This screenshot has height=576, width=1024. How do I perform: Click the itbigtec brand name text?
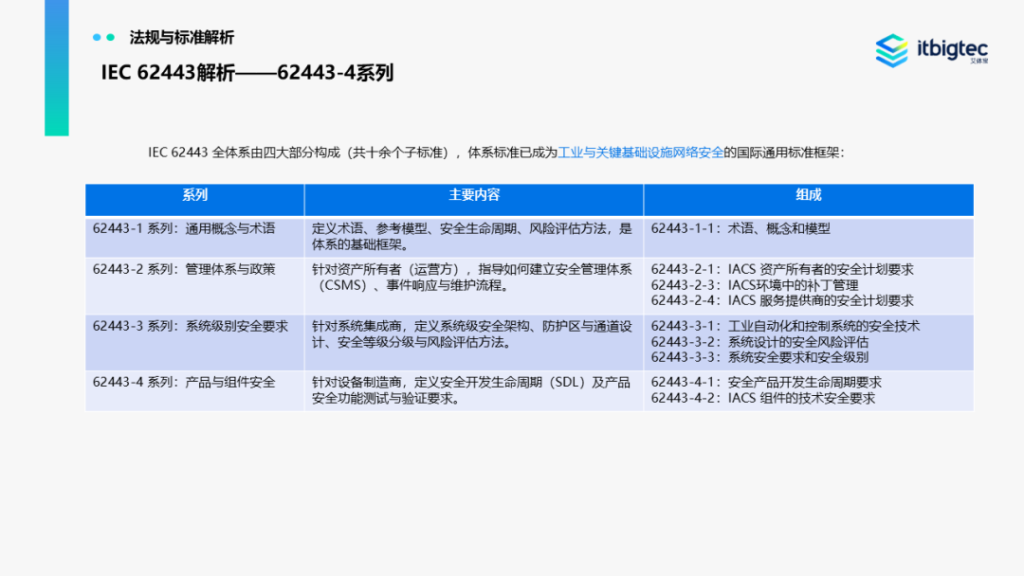pyautogui.click(x=951, y=47)
